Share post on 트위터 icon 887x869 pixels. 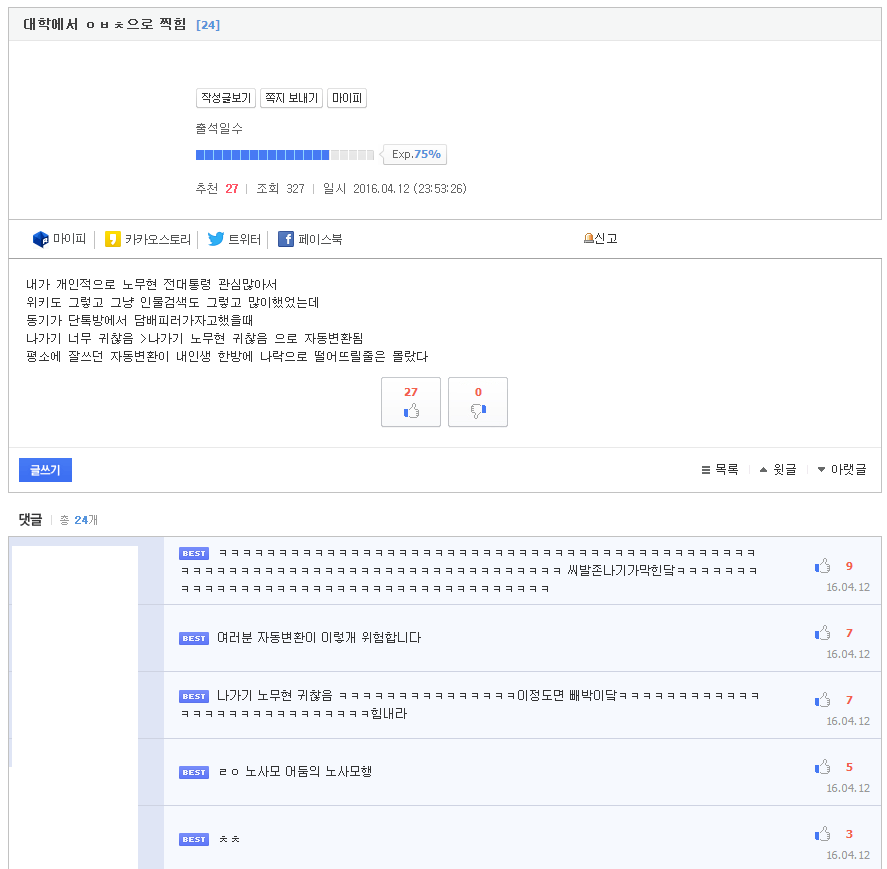pos(216,239)
